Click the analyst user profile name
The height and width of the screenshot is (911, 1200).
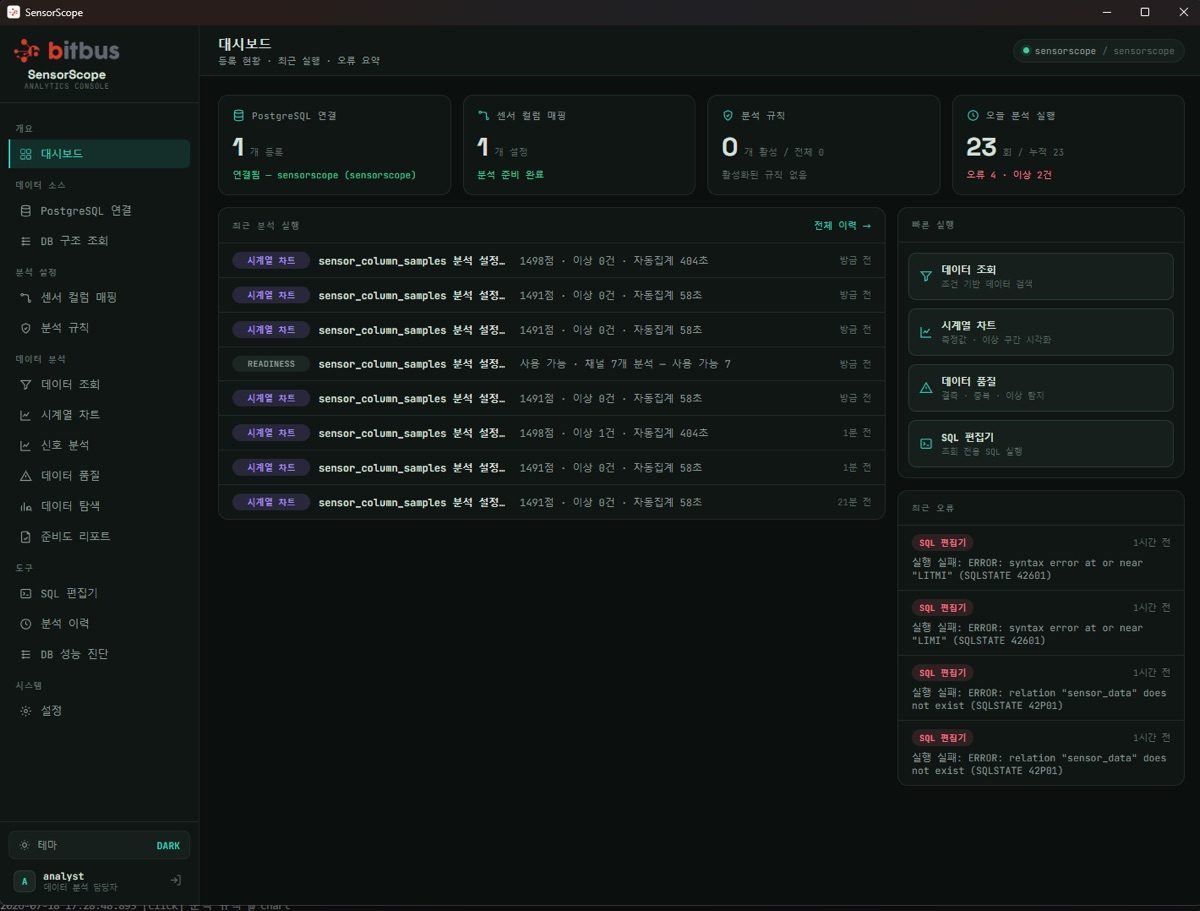[64, 876]
